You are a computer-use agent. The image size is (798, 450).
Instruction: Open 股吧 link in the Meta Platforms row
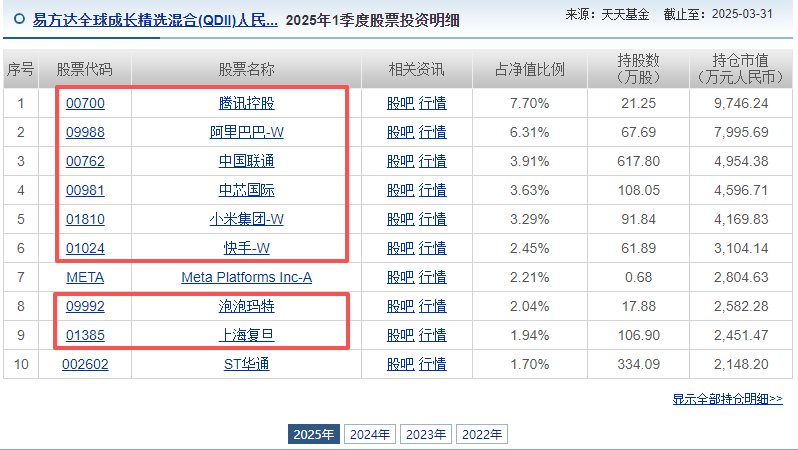click(x=401, y=277)
